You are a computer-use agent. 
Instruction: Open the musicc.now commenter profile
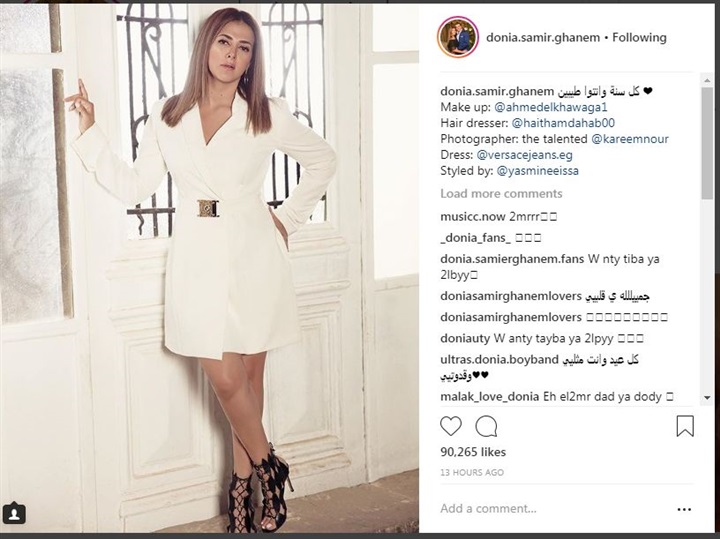473,217
